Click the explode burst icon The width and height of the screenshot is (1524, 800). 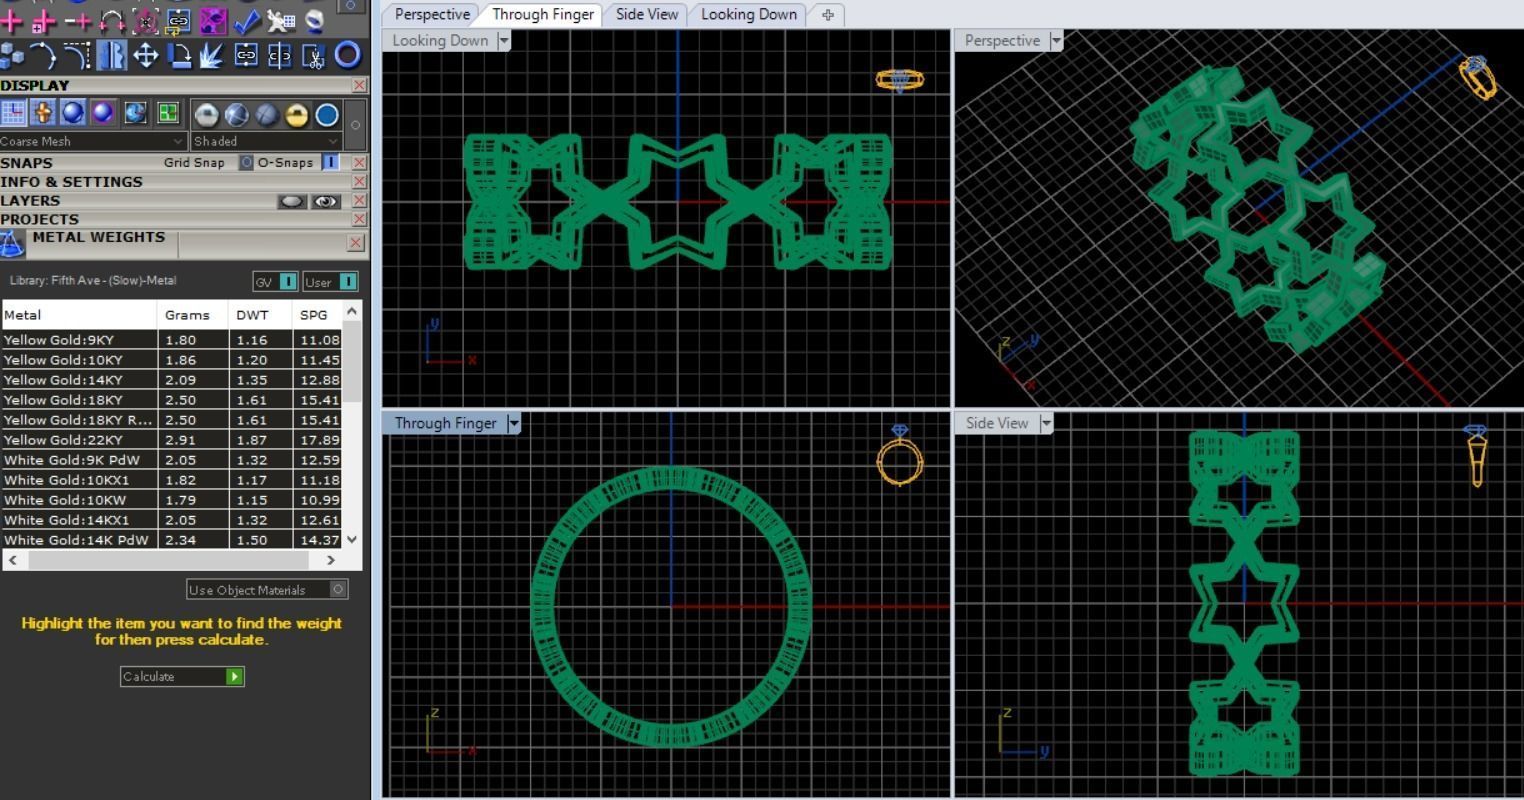[x=212, y=55]
